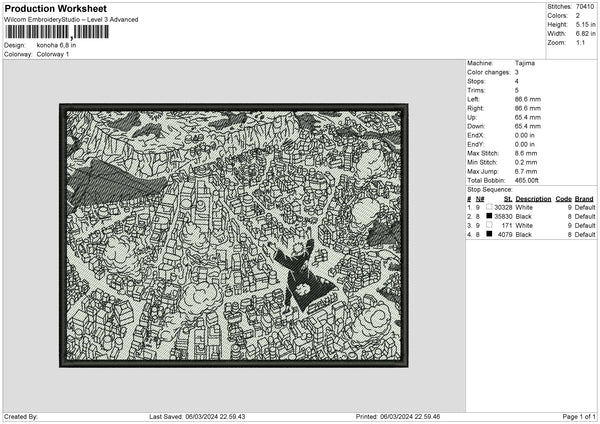Click the embroidery design preview image
Screen dimensions: 600x424
point(234,235)
